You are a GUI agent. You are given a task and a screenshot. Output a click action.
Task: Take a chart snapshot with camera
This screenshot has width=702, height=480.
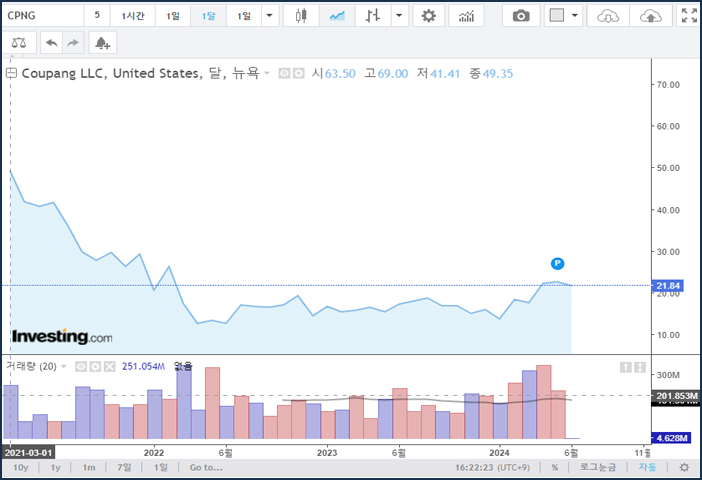coord(521,16)
